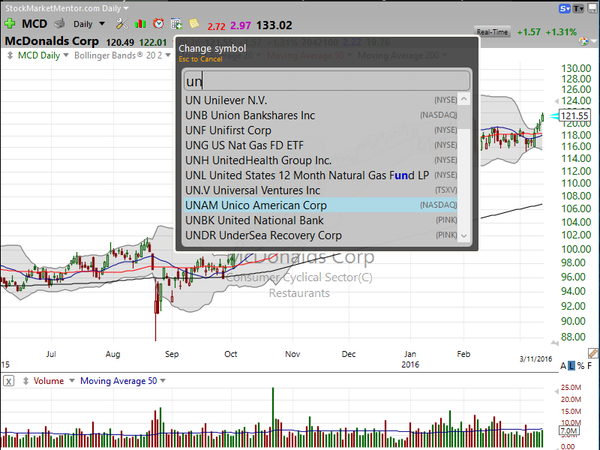
Task: Expand volume Moving Average 50 menu
Action: [x=163, y=381]
